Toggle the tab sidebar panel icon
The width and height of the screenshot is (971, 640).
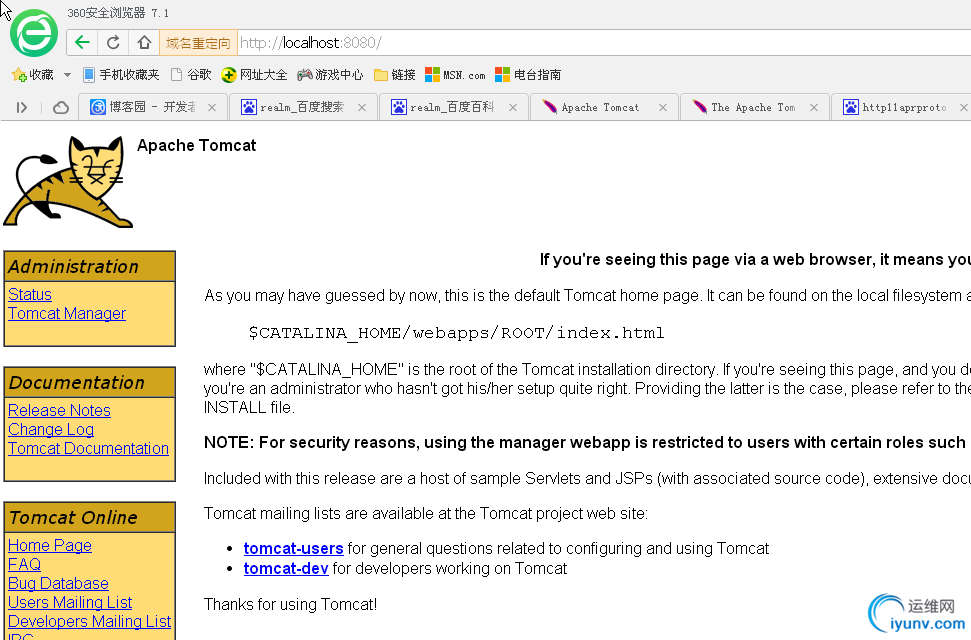point(22,108)
